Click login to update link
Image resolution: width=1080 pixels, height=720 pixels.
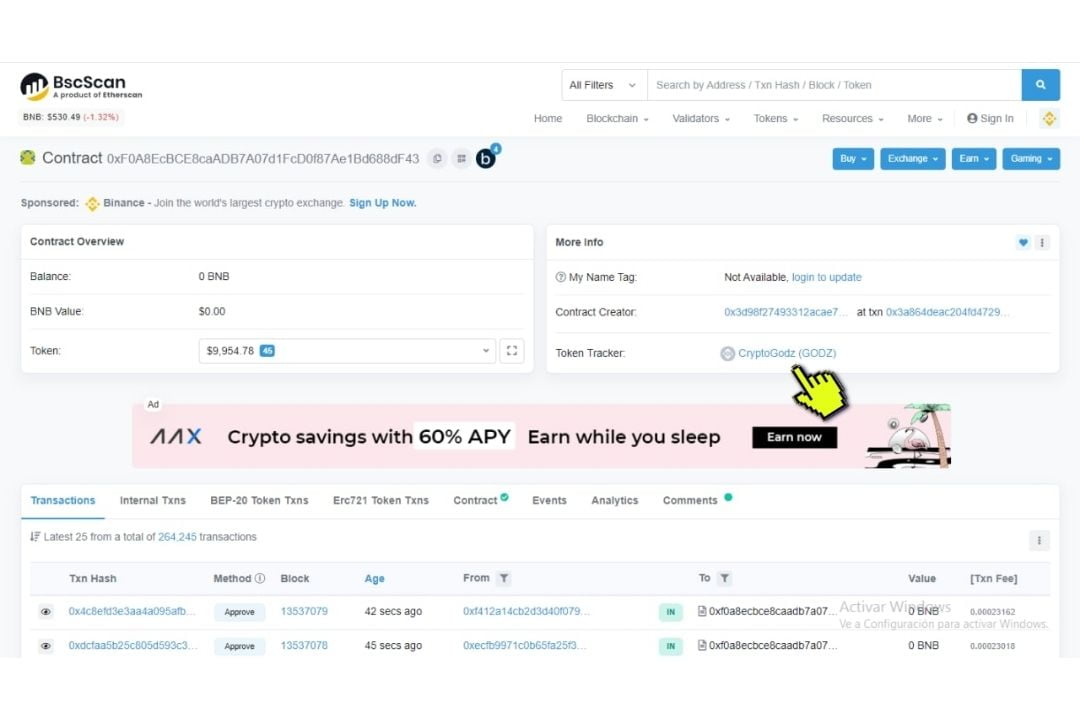827,277
